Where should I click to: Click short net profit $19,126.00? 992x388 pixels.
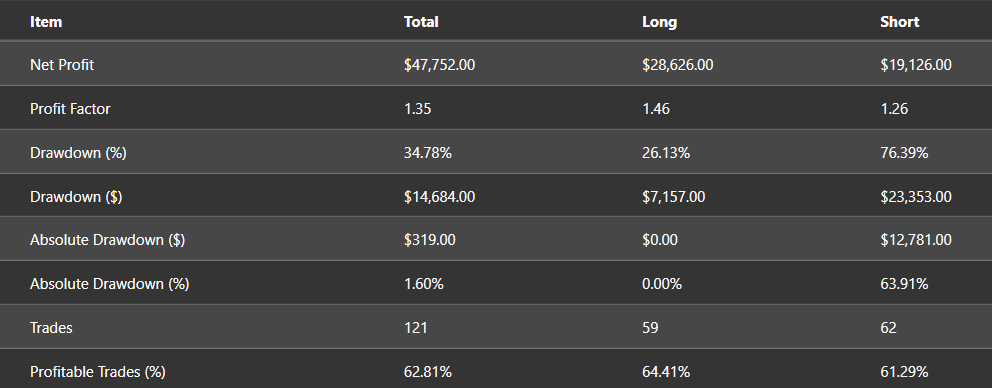(x=915, y=65)
